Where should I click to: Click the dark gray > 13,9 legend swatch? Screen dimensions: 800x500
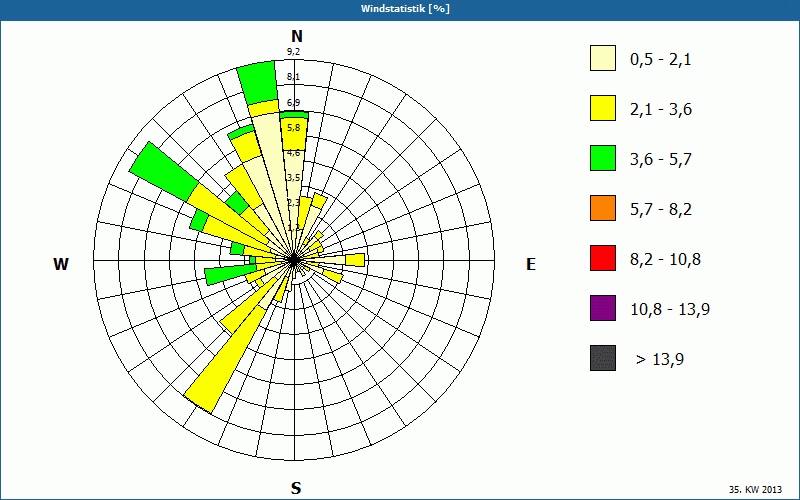point(603,358)
